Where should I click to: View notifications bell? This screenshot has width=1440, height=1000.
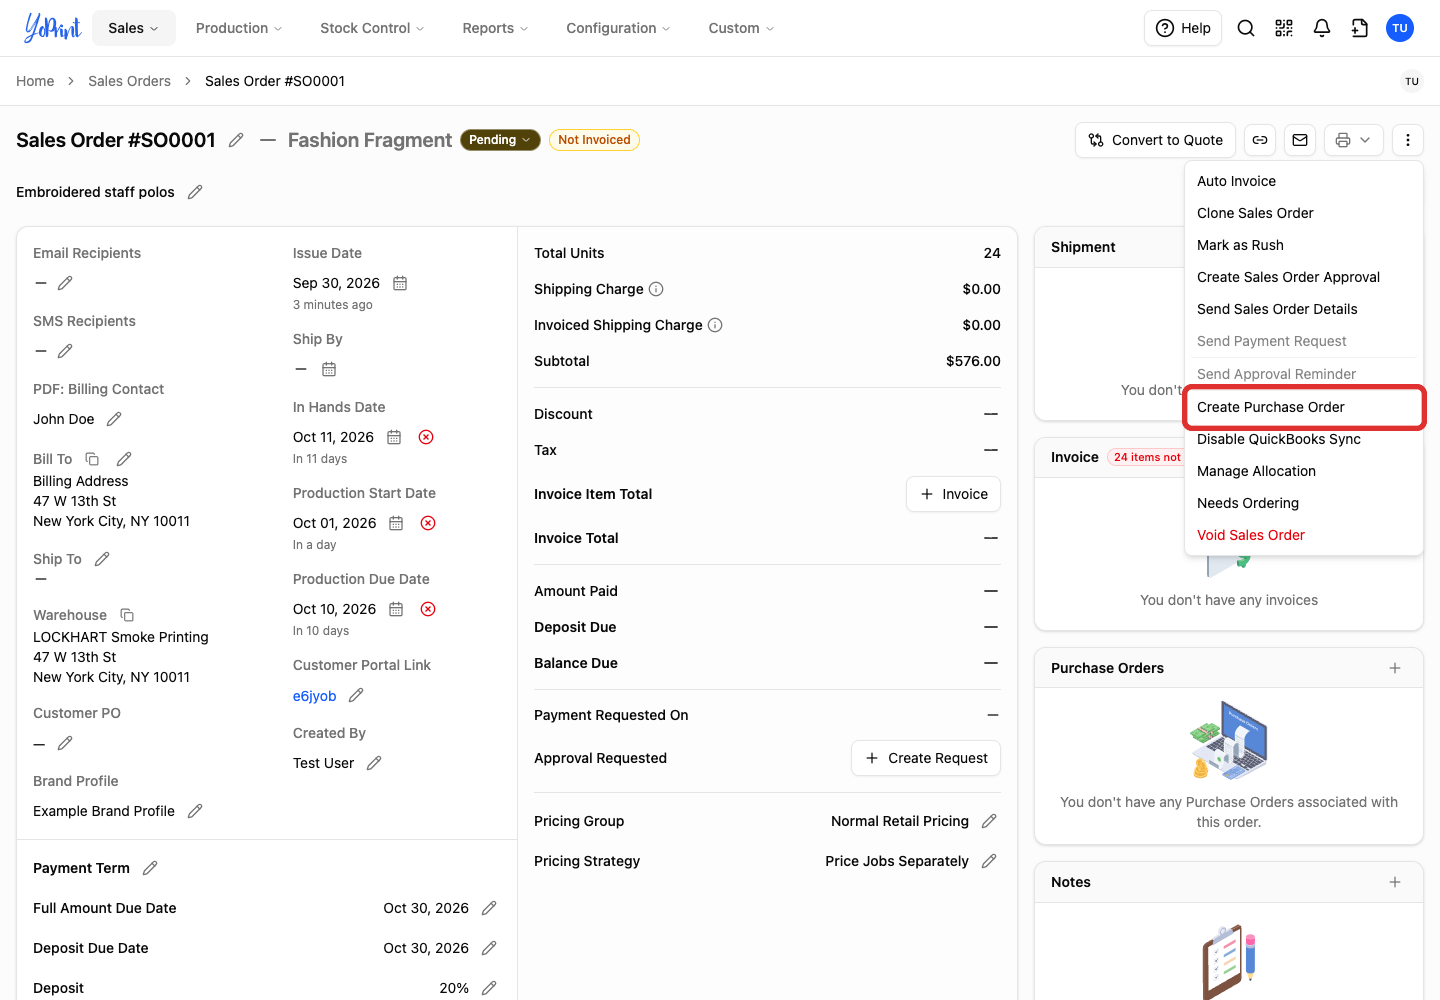pos(1322,28)
